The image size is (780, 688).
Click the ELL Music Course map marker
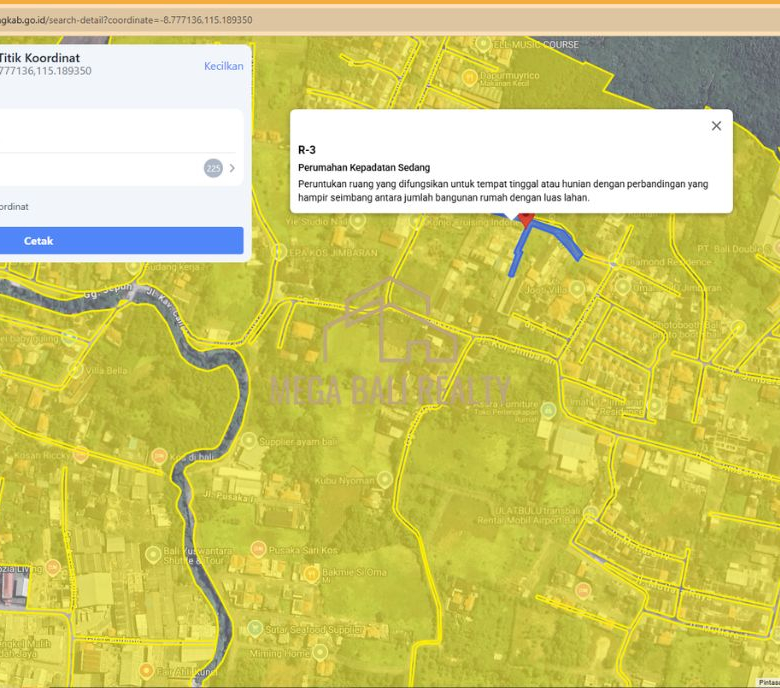coord(483,45)
